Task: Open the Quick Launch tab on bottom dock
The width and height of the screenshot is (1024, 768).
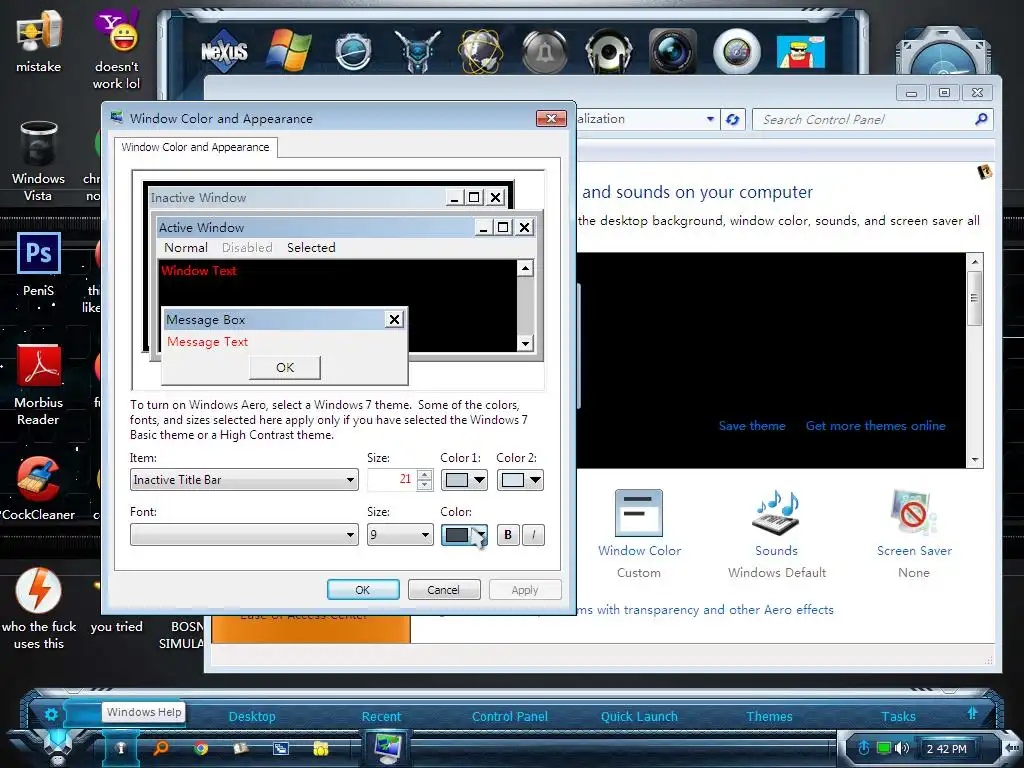Action: [639, 716]
